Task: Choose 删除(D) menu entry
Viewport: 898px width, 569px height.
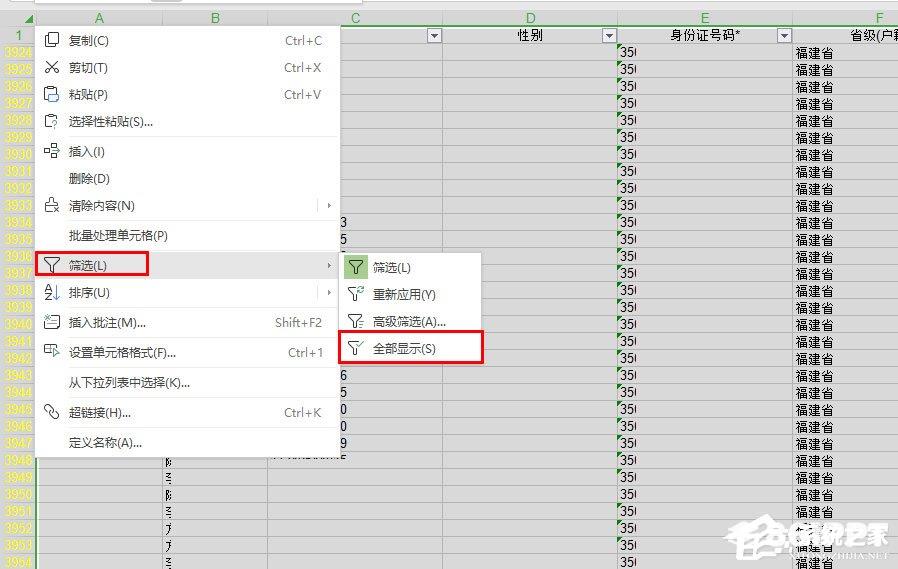Action: [x=187, y=178]
